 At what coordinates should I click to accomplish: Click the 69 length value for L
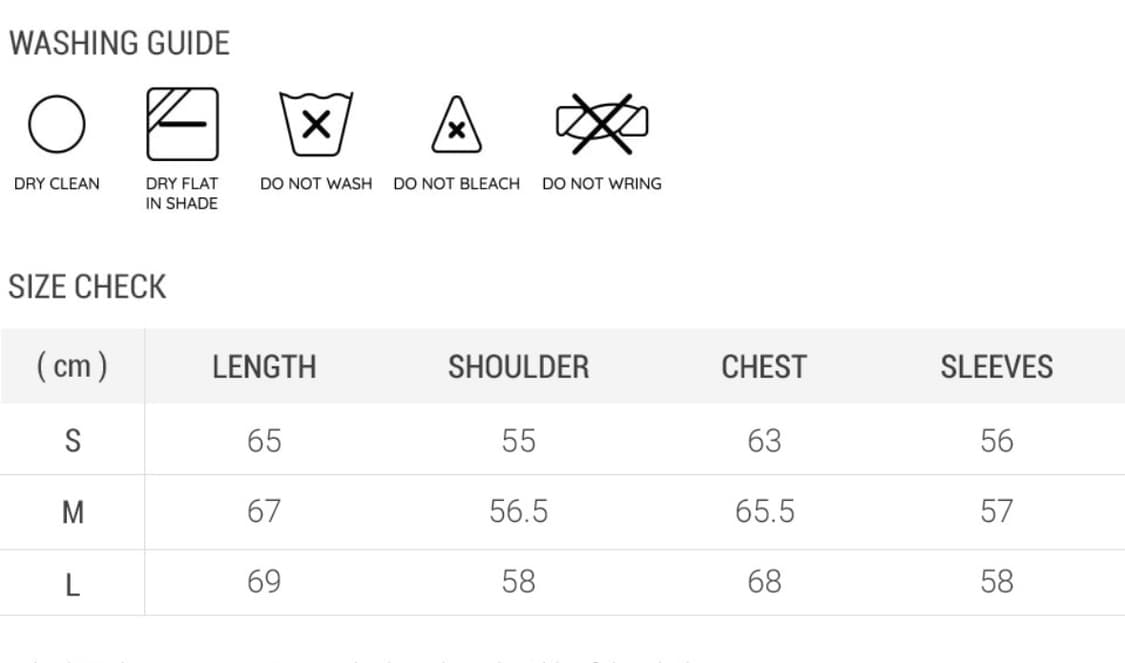click(x=264, y=582)
